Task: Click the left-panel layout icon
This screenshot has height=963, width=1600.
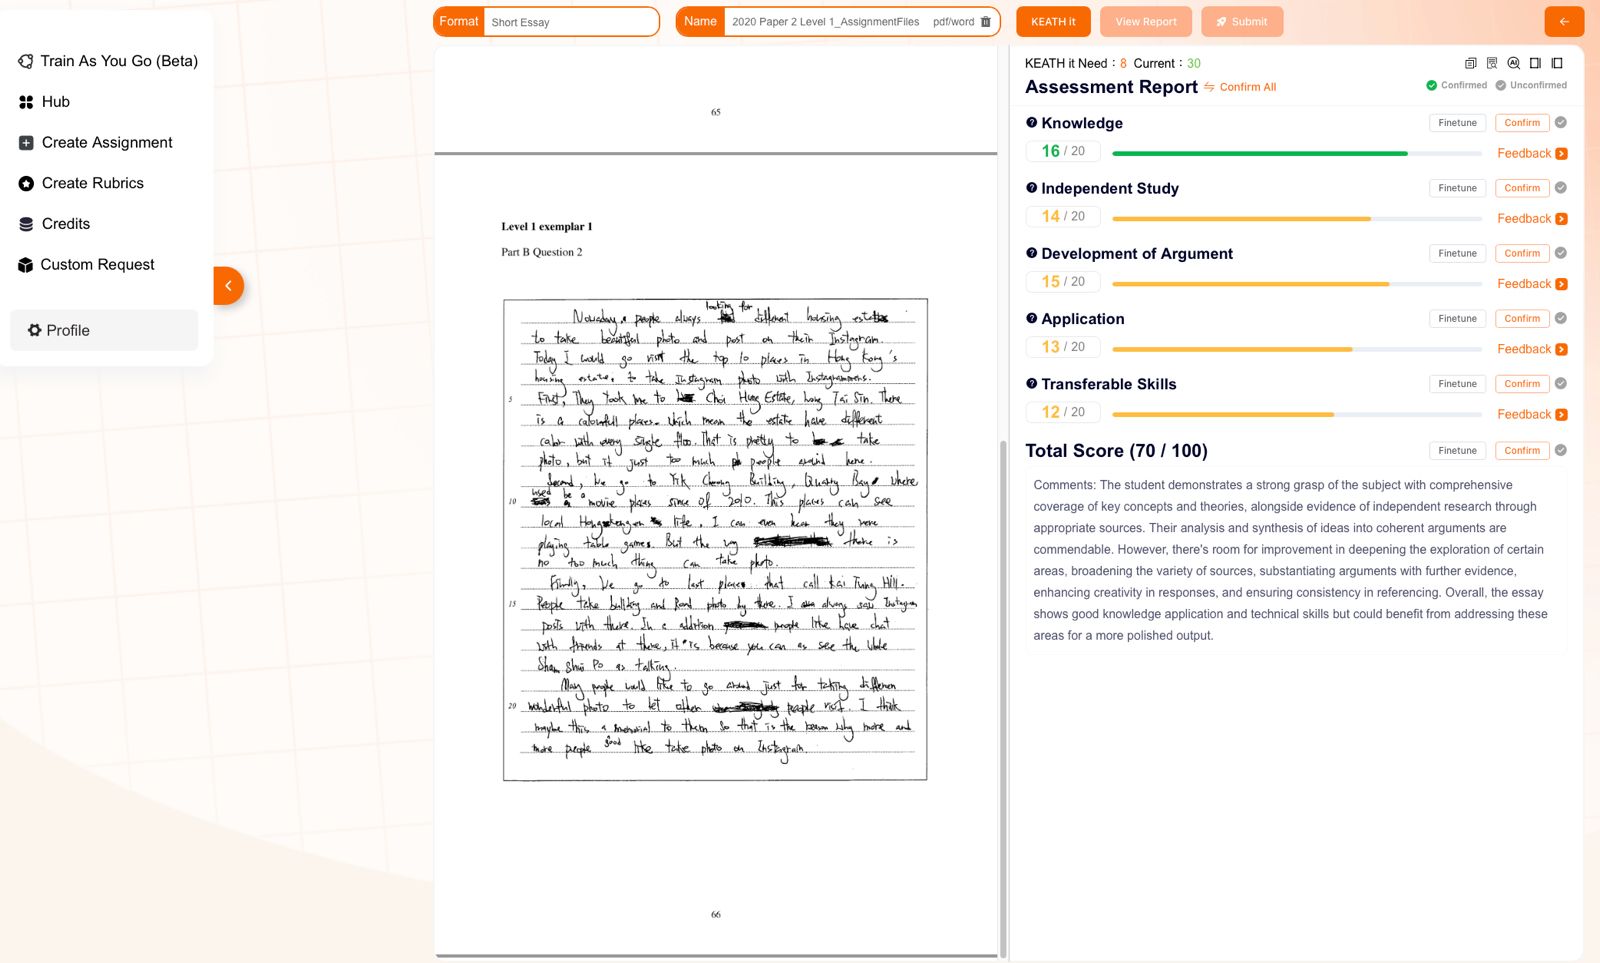Action: 1557,63
